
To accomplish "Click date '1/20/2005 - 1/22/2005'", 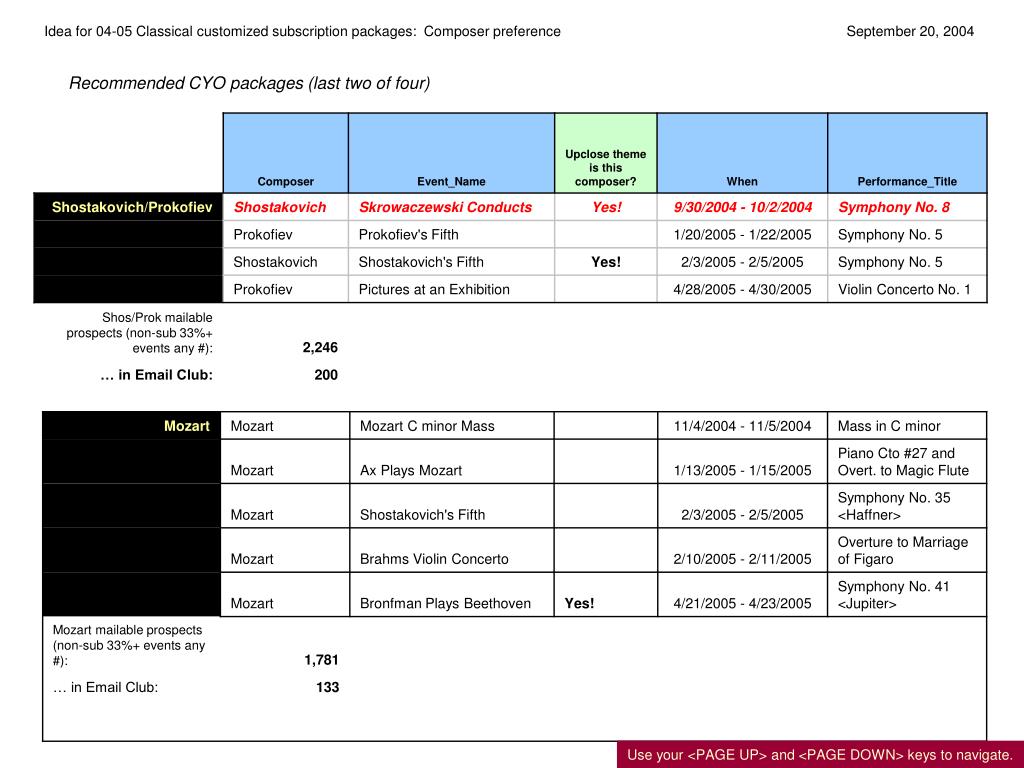I will 743,234.
